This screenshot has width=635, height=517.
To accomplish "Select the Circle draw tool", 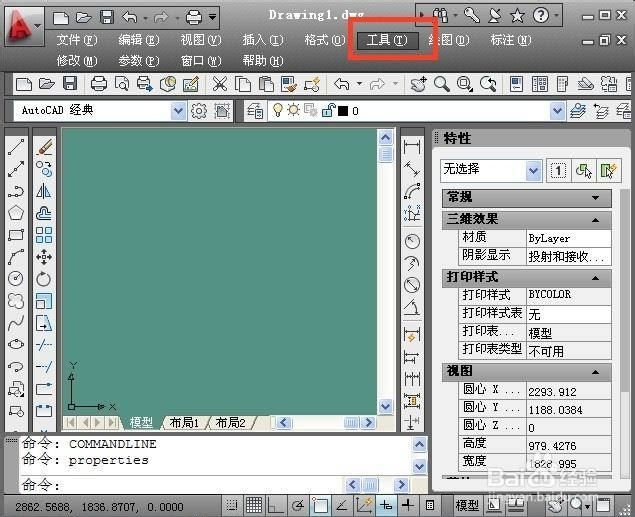I will coord(16,279).
